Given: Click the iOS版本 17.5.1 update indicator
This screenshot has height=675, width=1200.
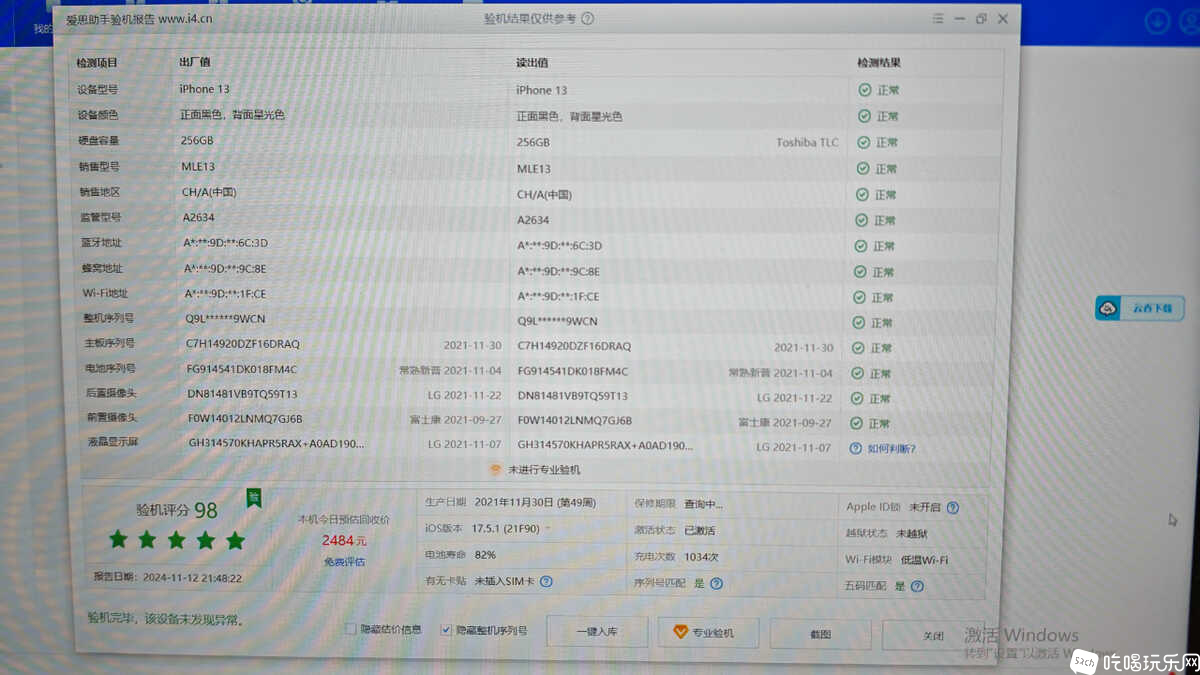Looking at the screenshot, I should 547,527.
